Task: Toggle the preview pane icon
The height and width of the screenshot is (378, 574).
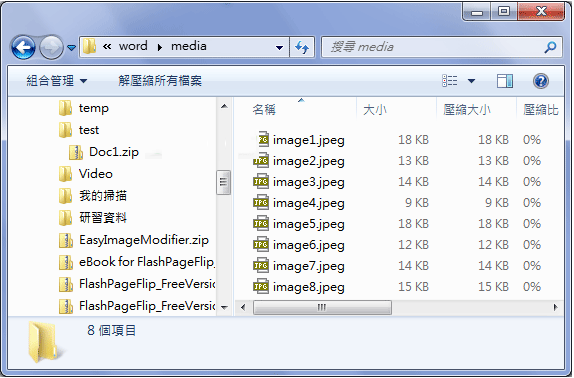Action: coord(504,81)
